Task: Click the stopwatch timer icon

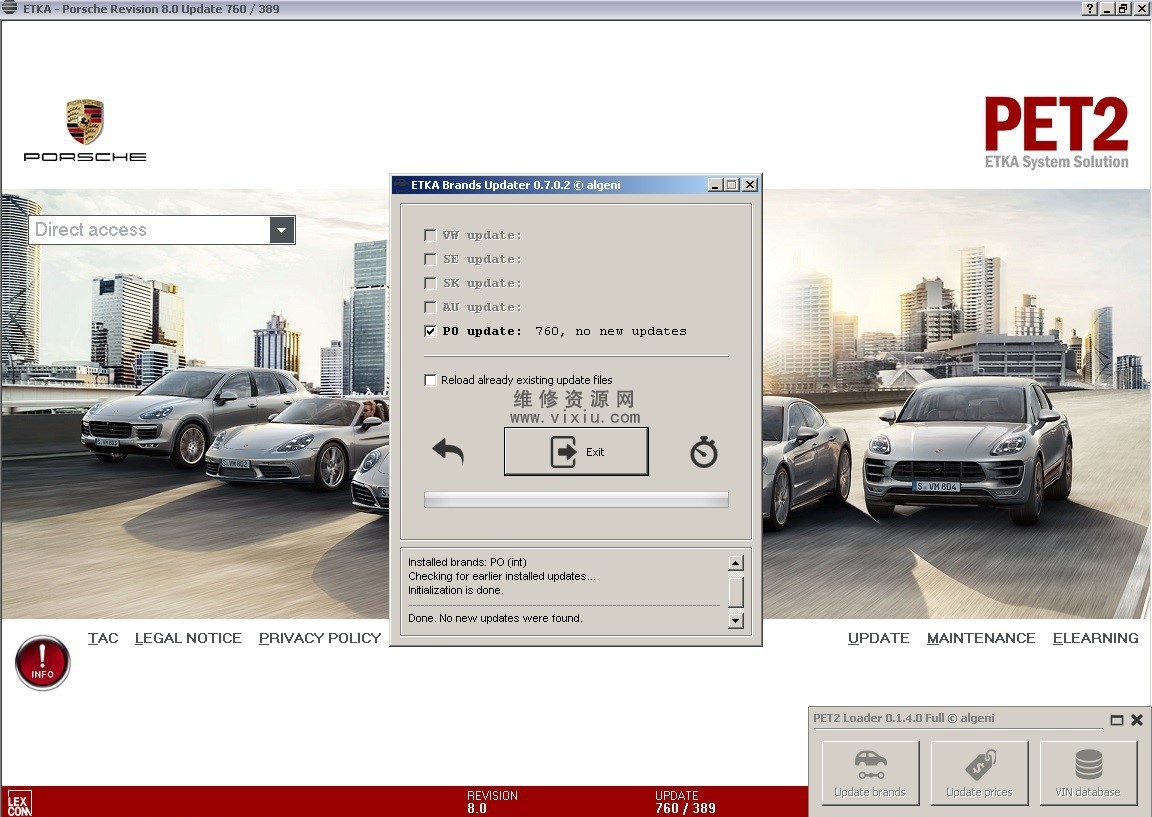Action: pos(704,453)
